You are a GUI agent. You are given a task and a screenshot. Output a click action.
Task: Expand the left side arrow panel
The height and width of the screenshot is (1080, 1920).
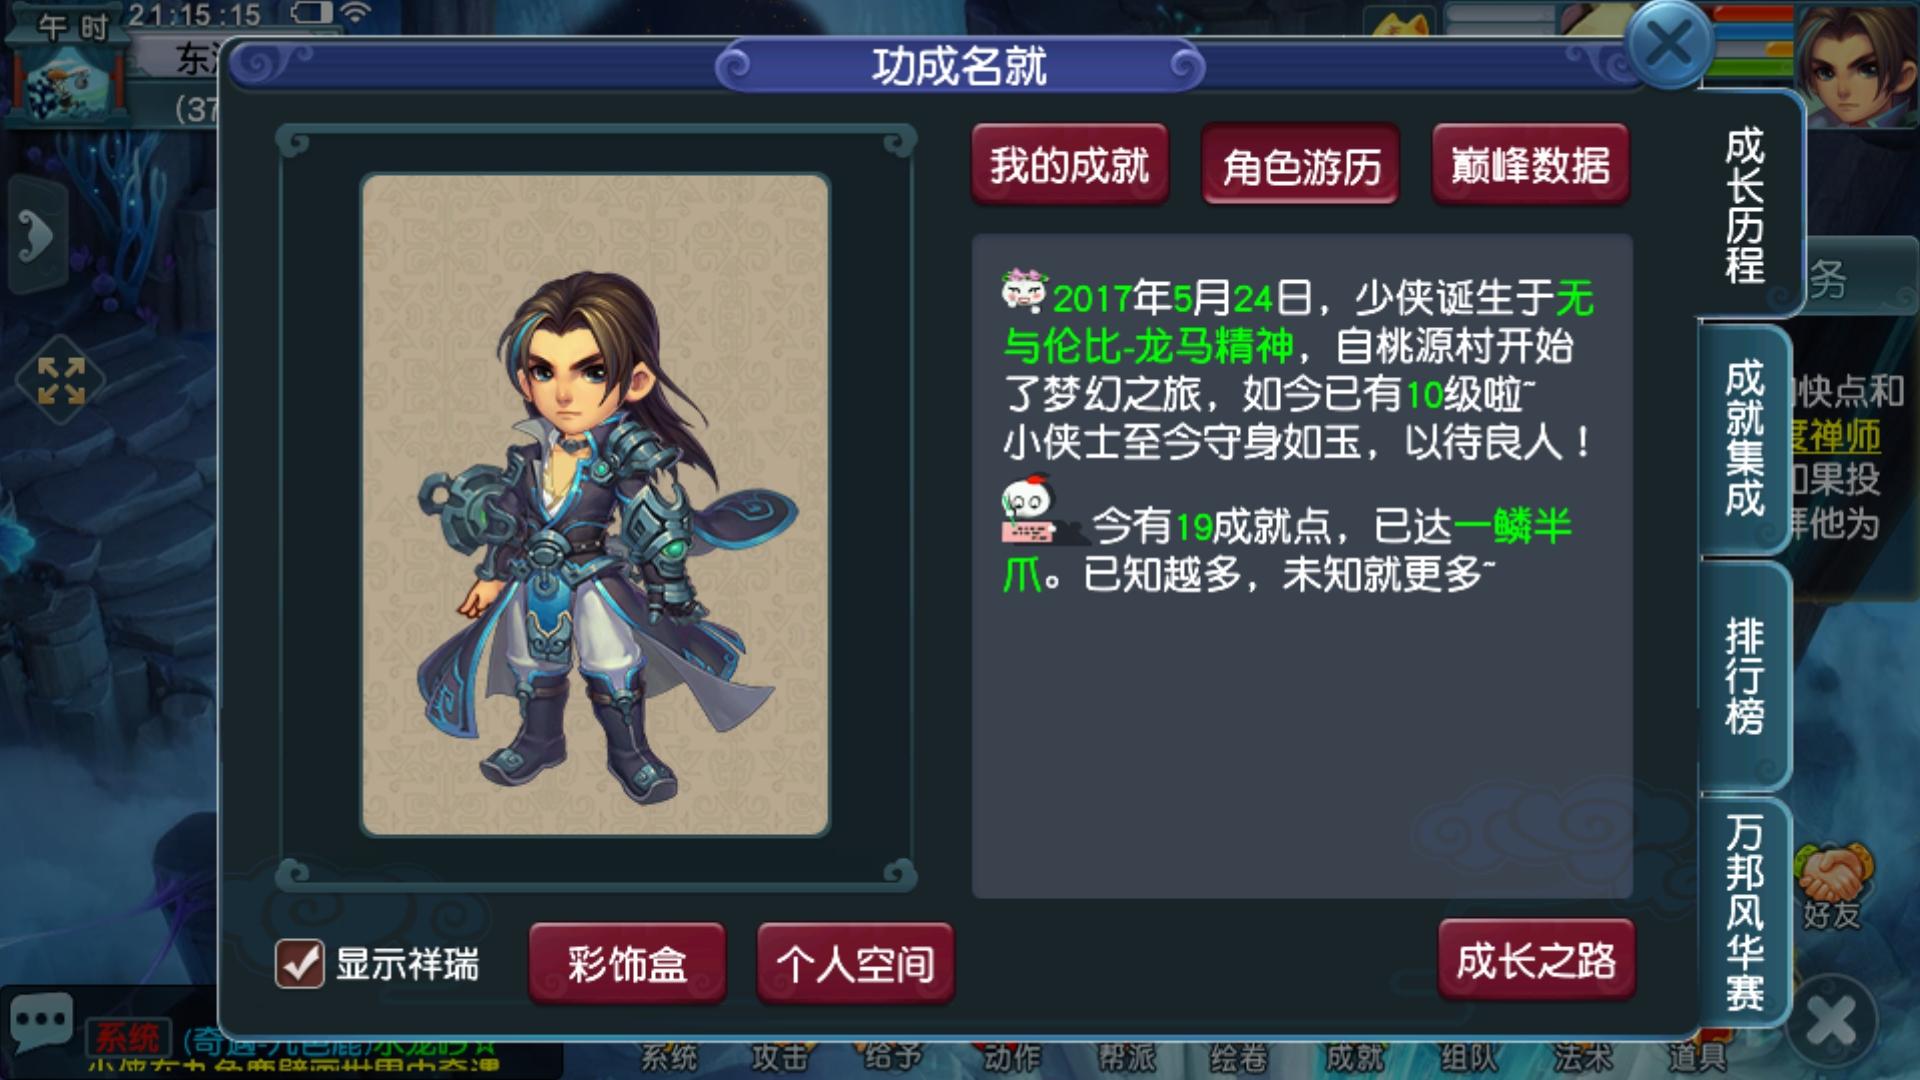pyautogui.click(x=37, y=237)
